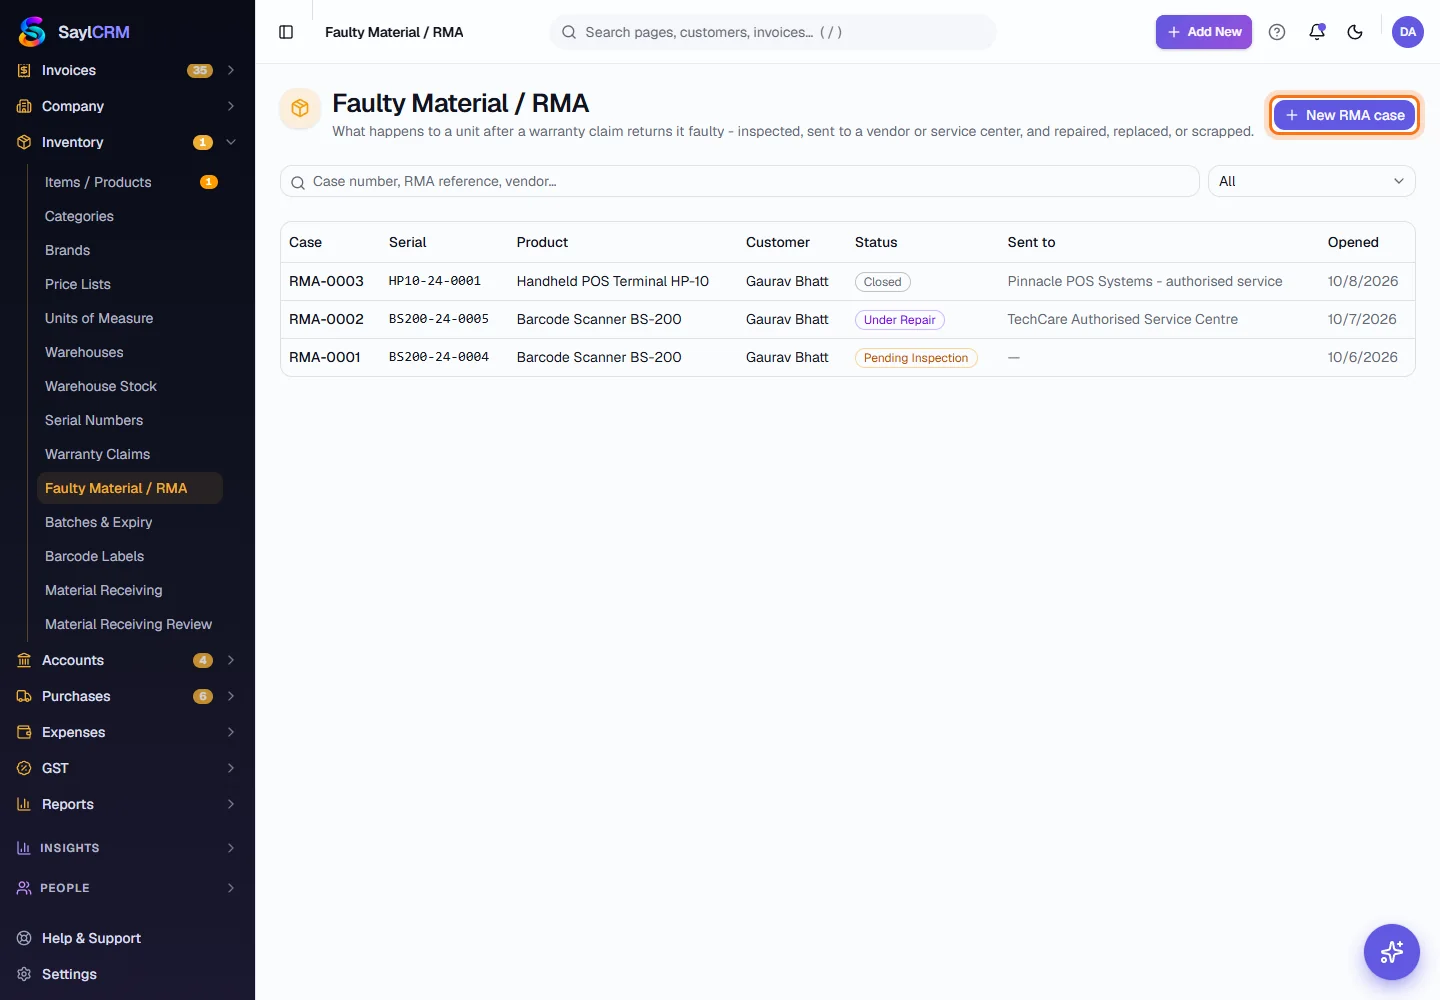Viewport: 1440px width, 1000px height.
Task: Click the Add New button
Action: coord(1204,32)
